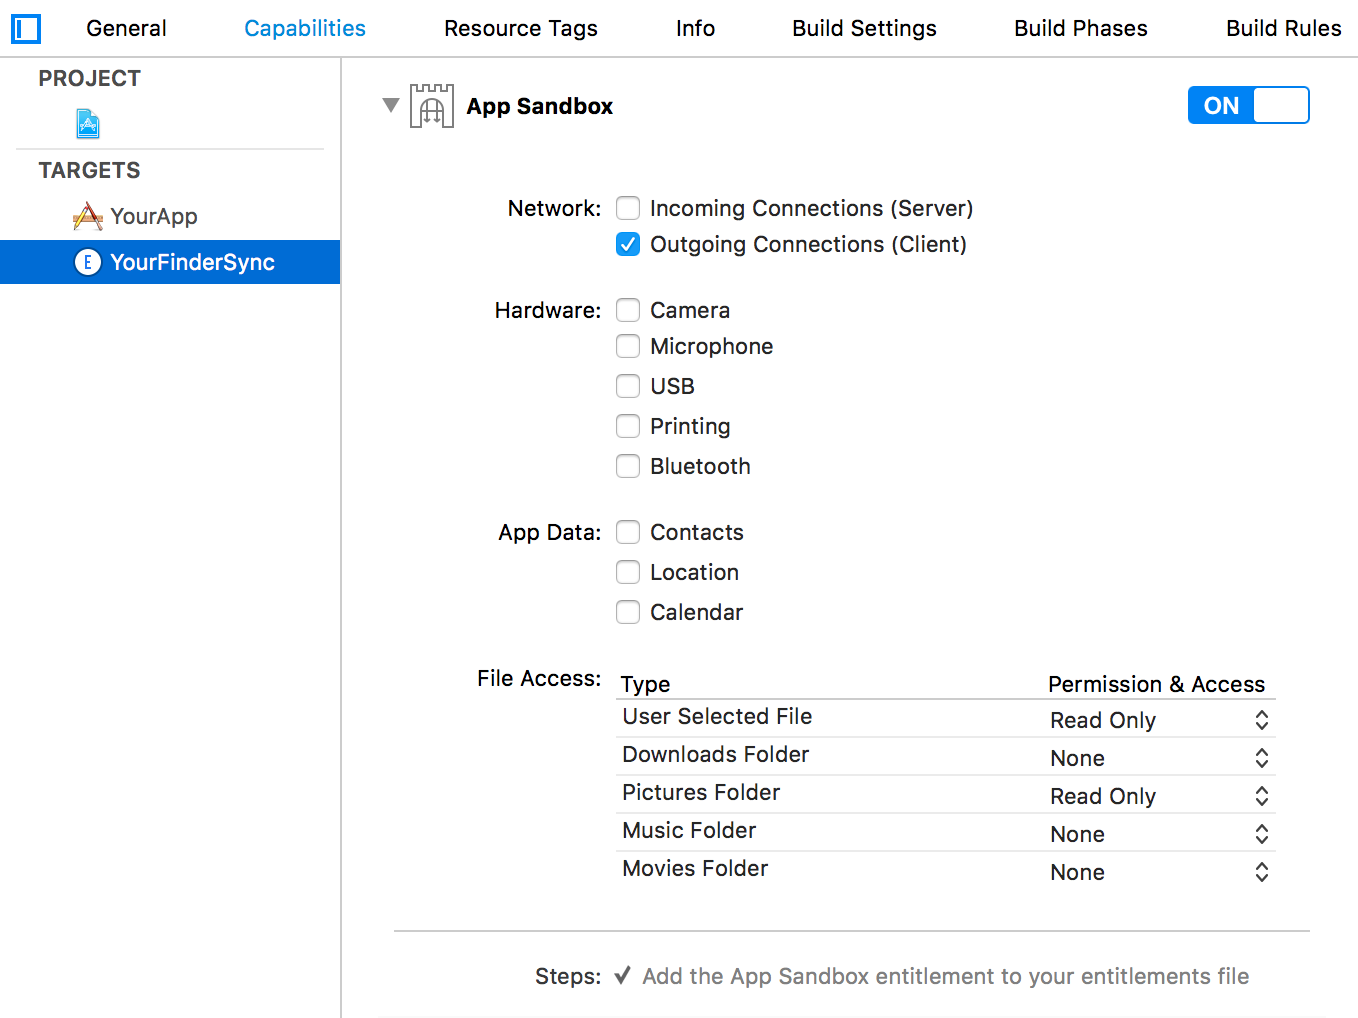The height and width of the screenshot is (1018, 1358).
Task: Toggle the navigator sidebar panel icon
Action: click(x=26, y=29)
